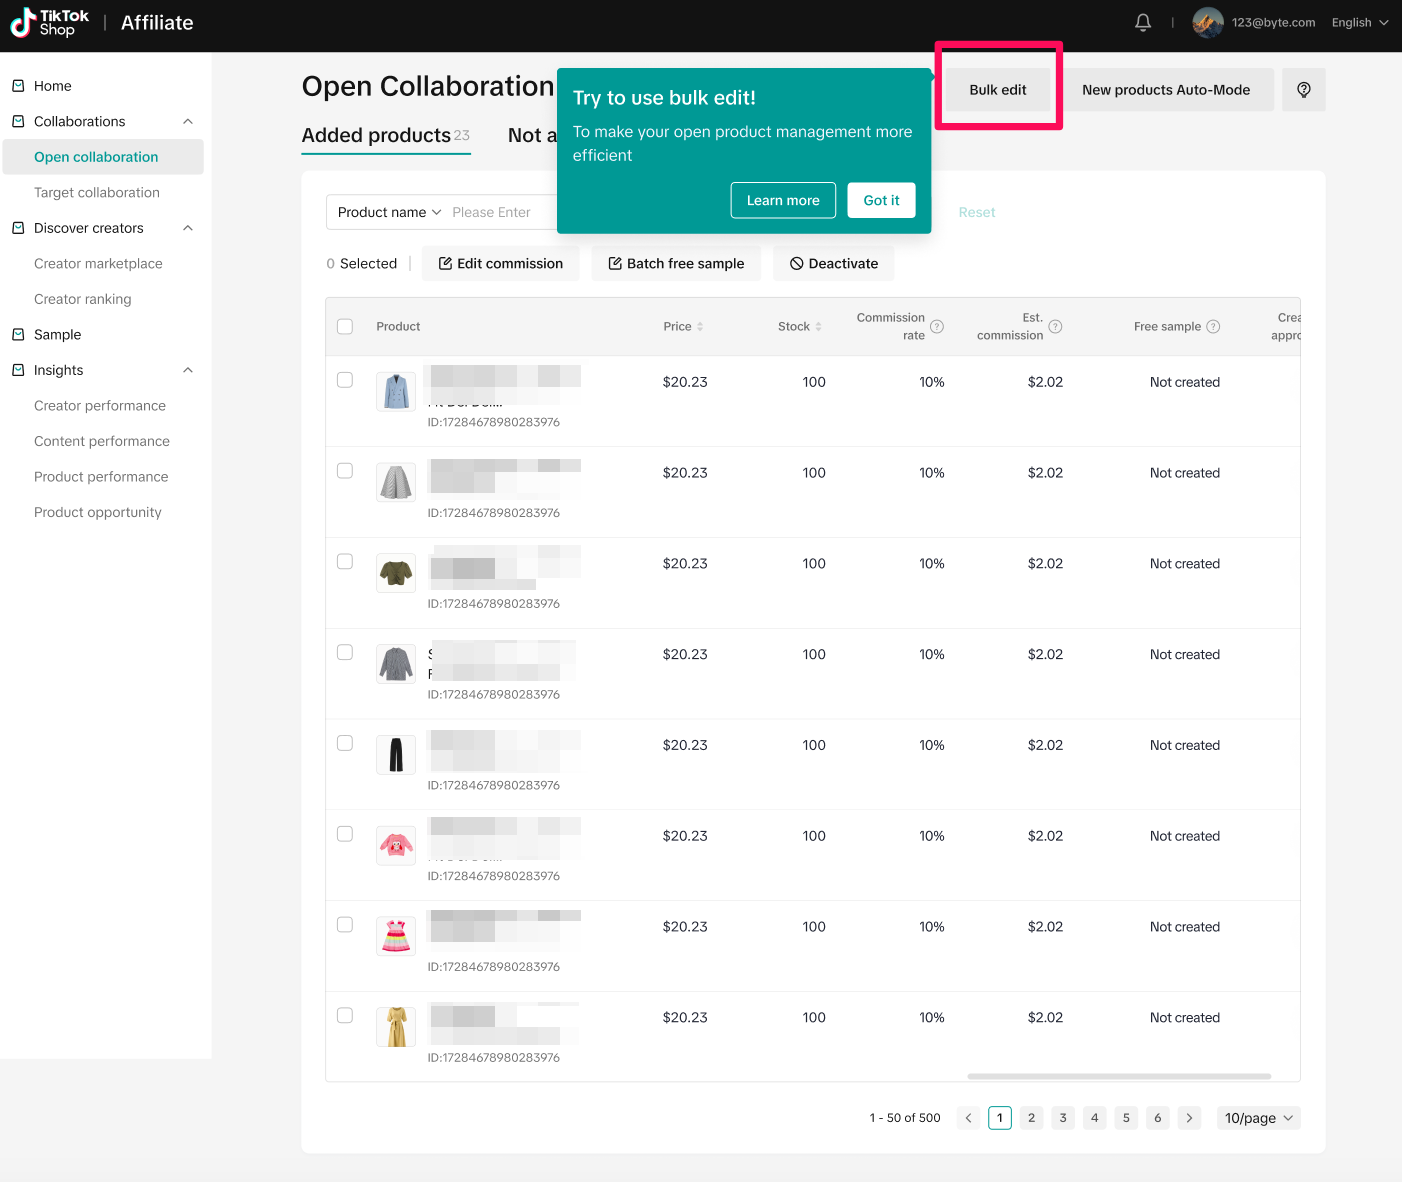Open the 10/page size dropdown
The width and height of the screenshot is (1402, 1182).
pyautogui.click(x=1258, y=1118)
